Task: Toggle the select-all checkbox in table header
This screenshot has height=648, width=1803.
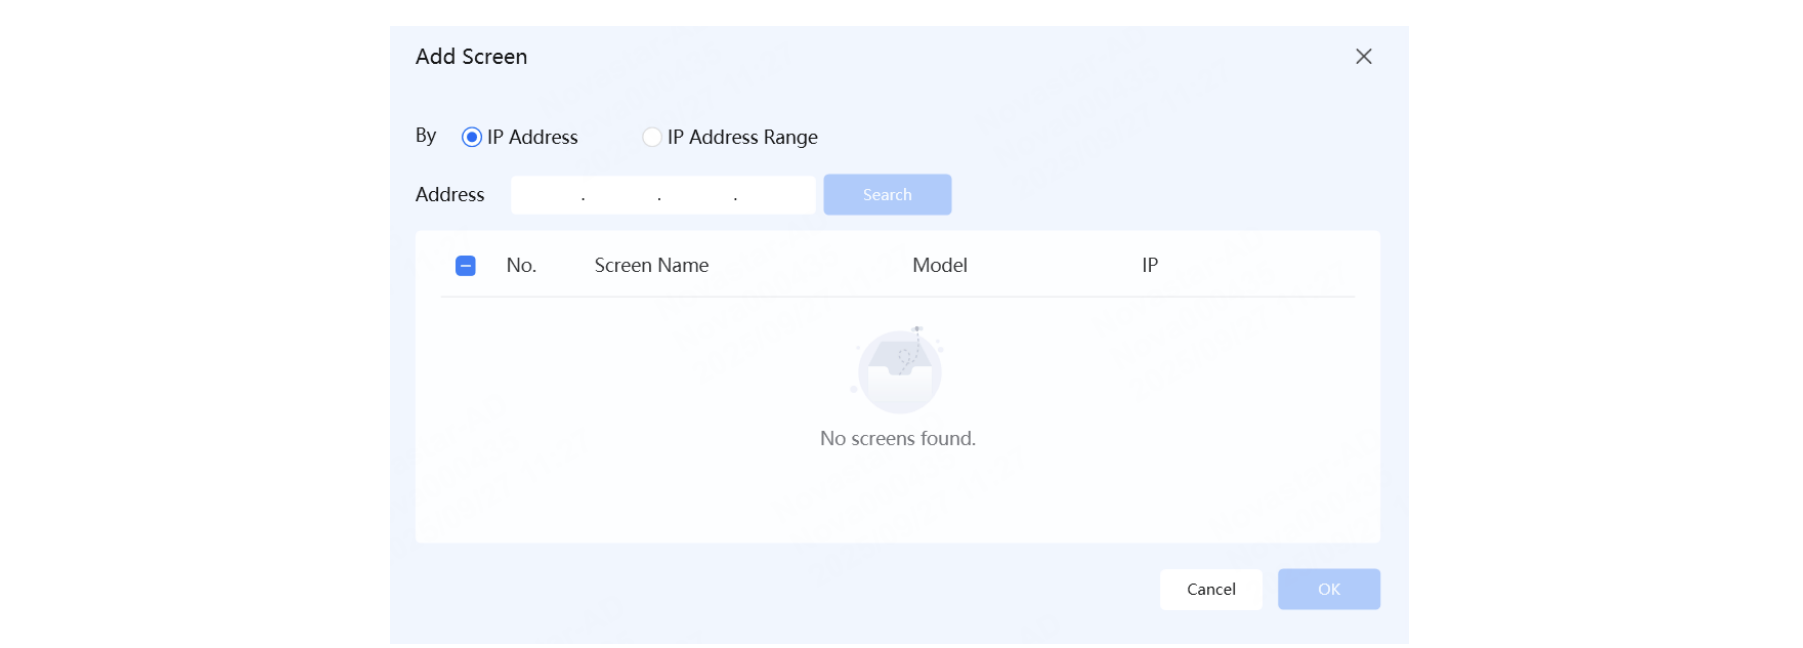Action: coord(465,265)
